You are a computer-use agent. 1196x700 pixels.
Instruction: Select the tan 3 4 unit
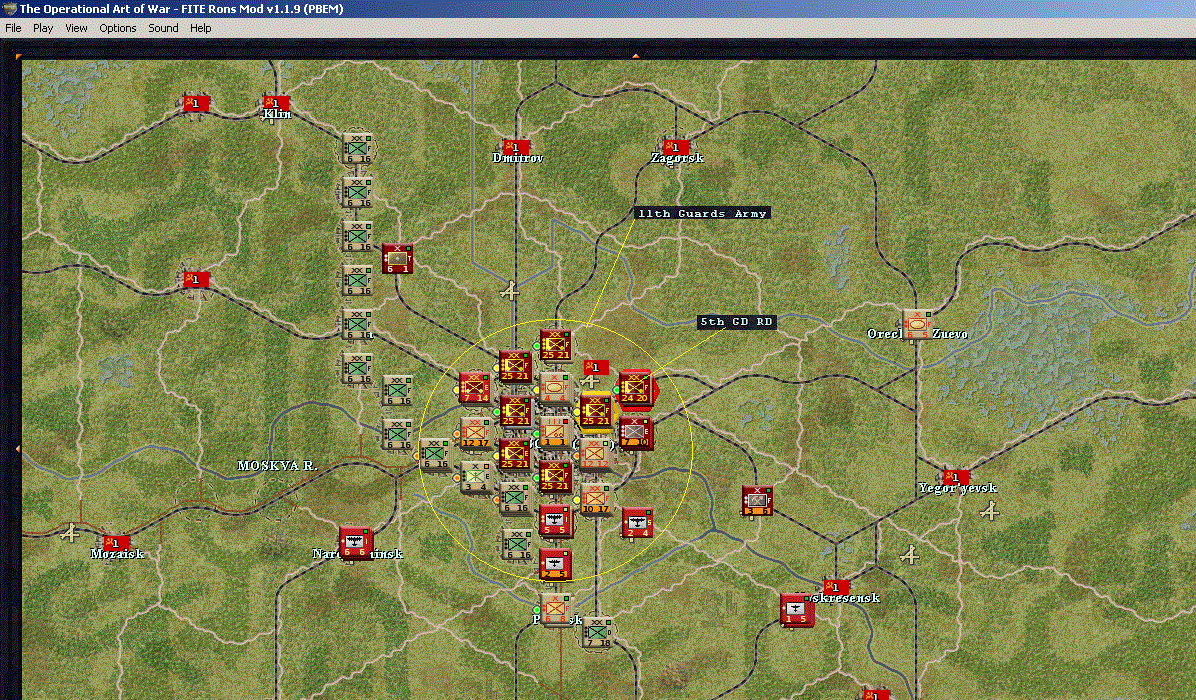click(474, 477)
